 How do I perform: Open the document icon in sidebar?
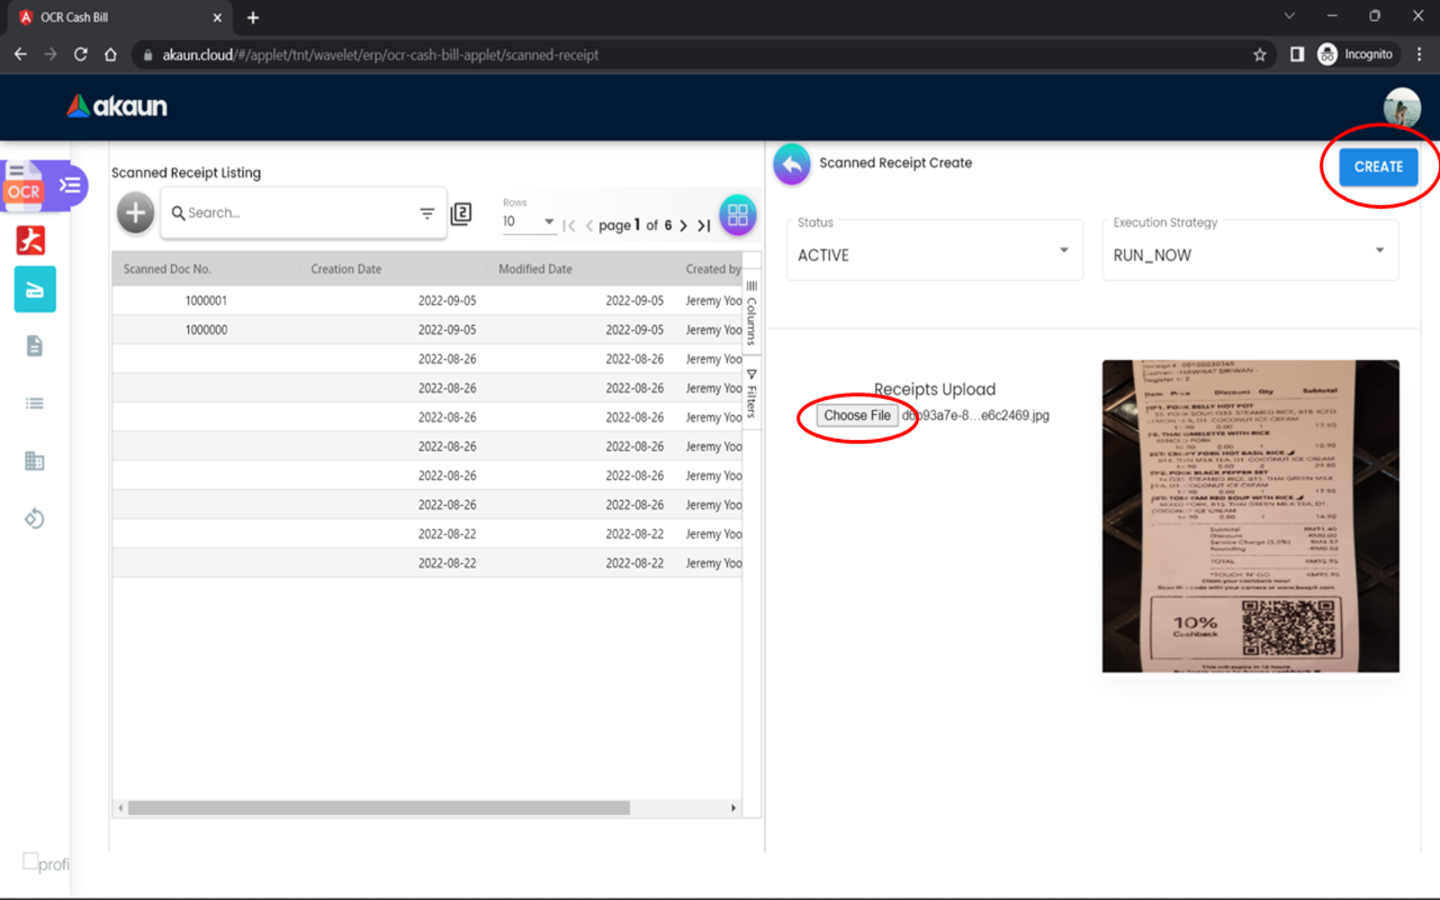click(x=35, y=346)
